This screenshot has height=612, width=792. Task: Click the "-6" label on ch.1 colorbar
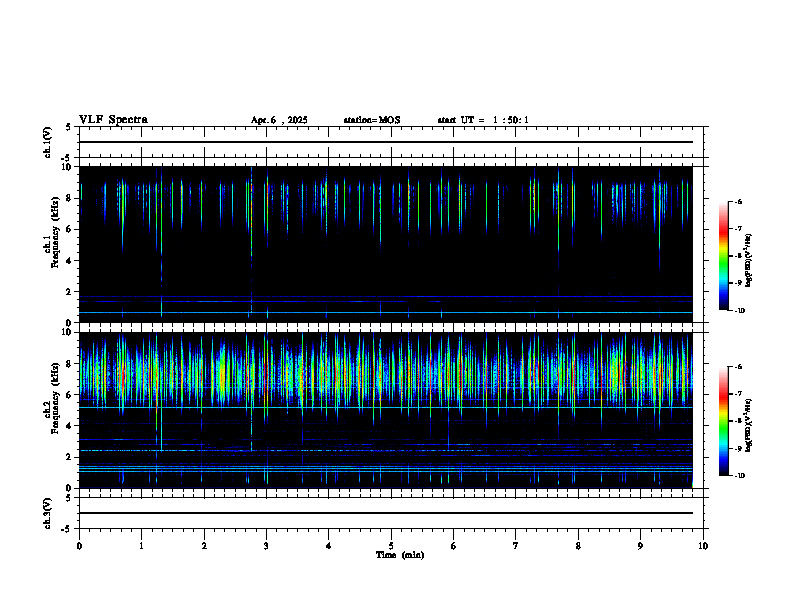pos(737,201)
